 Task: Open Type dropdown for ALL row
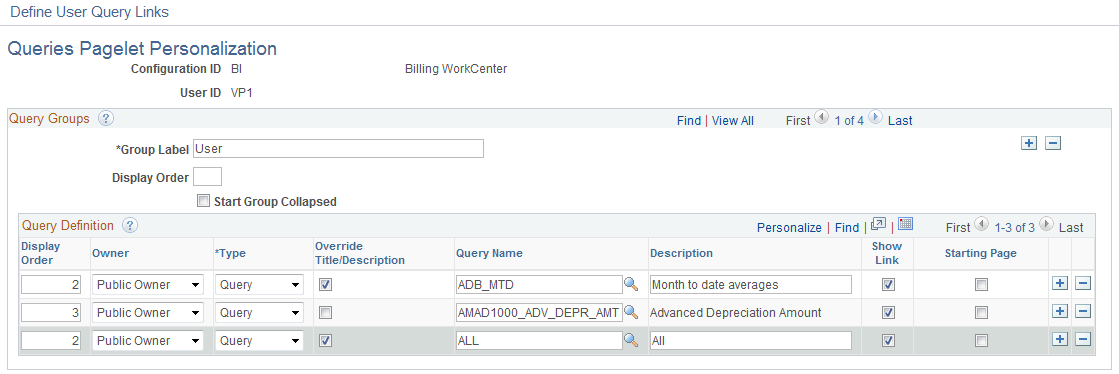pyautogui.click(x=259, y=341)
